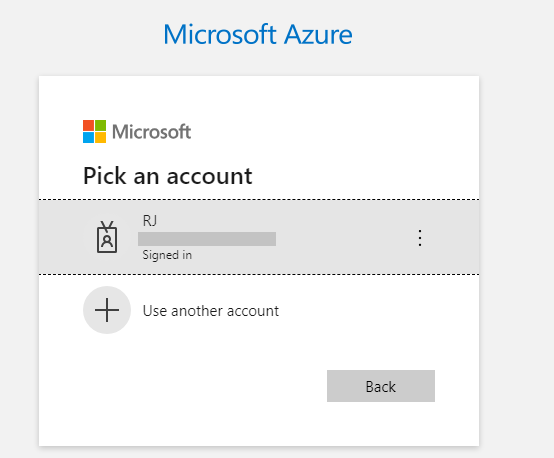Image resolution: width=554 pixels, height=458 pixels.
Task: Select the RJ signed-in account tile
Action: [x=259, y=237]
